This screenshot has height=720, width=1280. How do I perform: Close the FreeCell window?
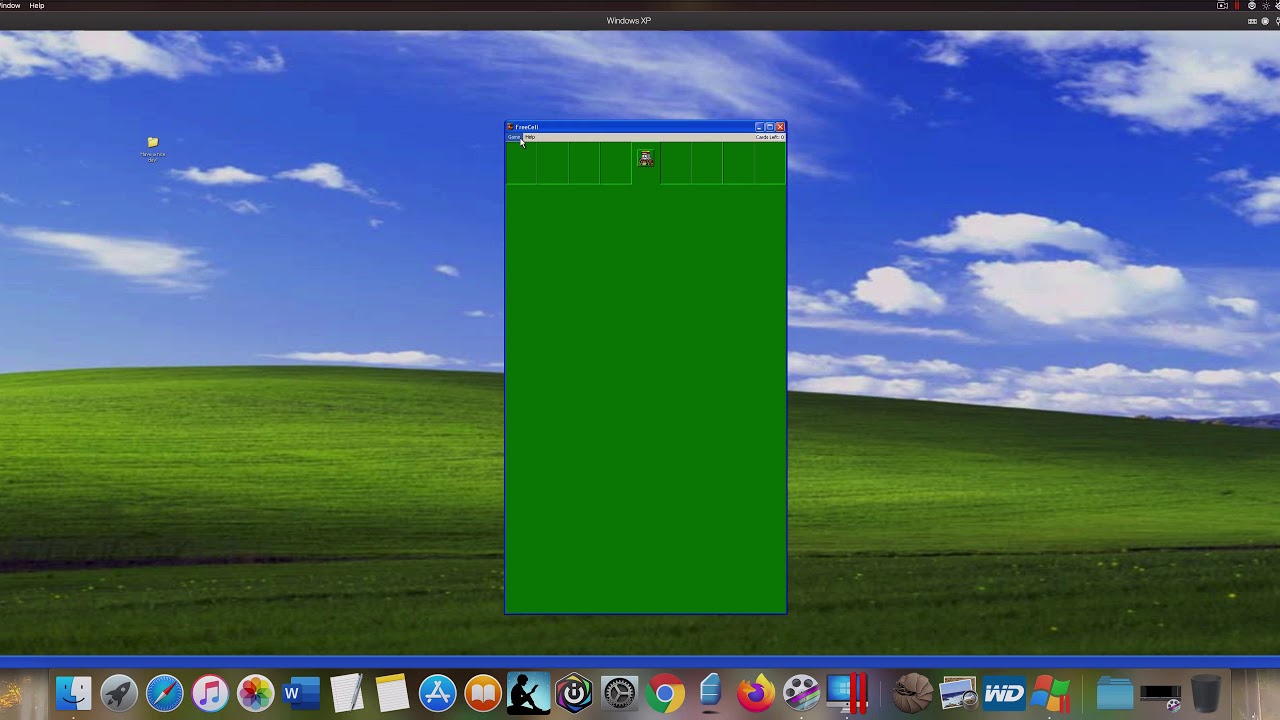click(780, 127)
